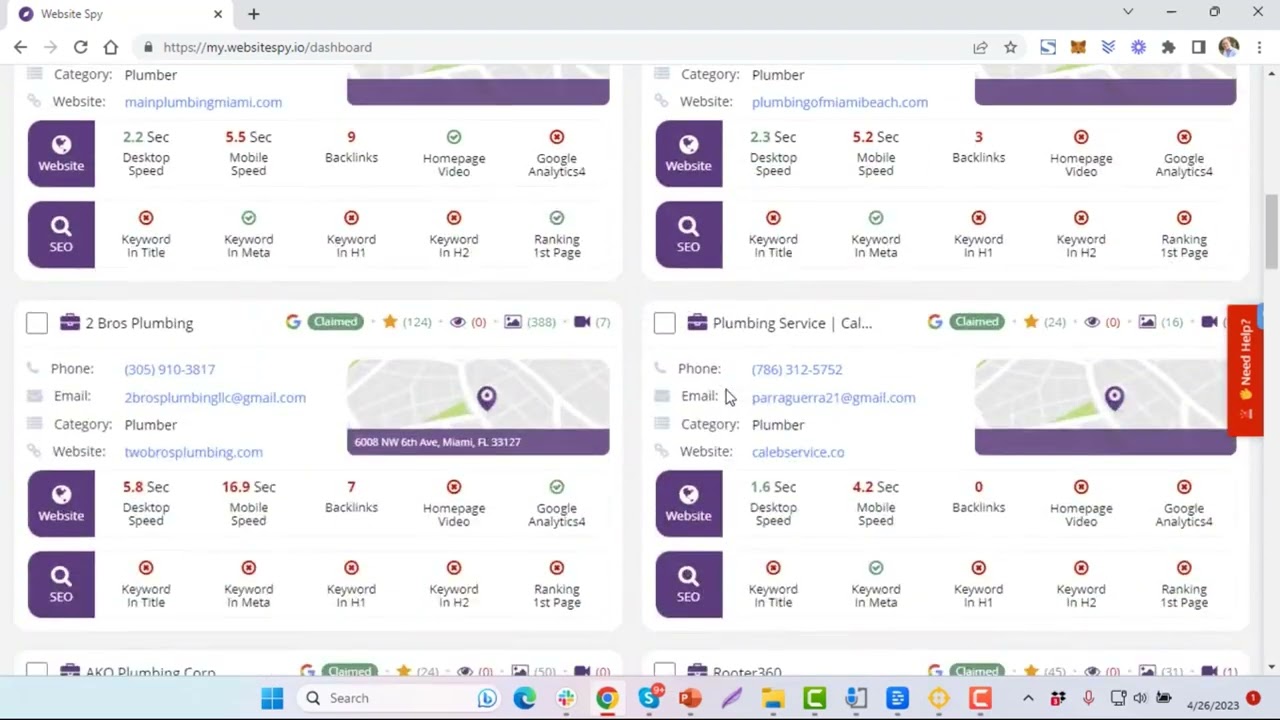The image size is (1280, 720).
Task: Click the reviews star for 2 Bros Plumbing
Action: pos(390,322)
